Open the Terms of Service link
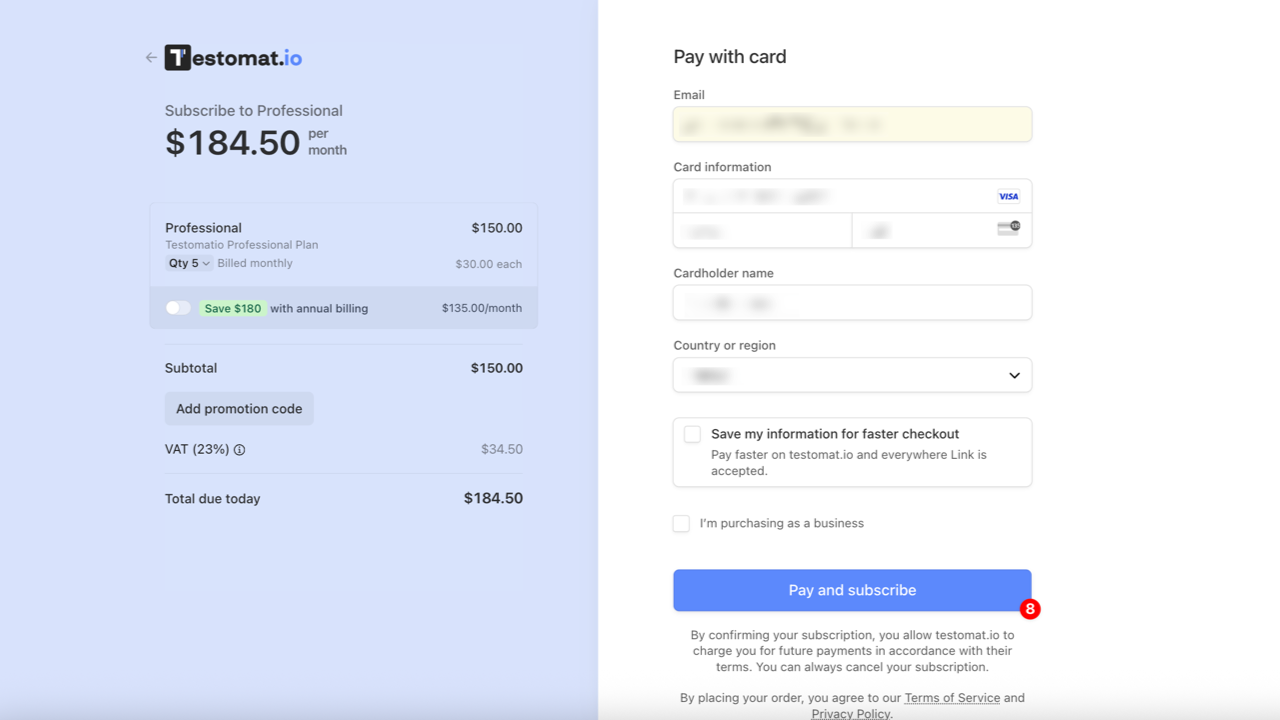This screenshot has width=1280, height=720. tap(952, 697)
